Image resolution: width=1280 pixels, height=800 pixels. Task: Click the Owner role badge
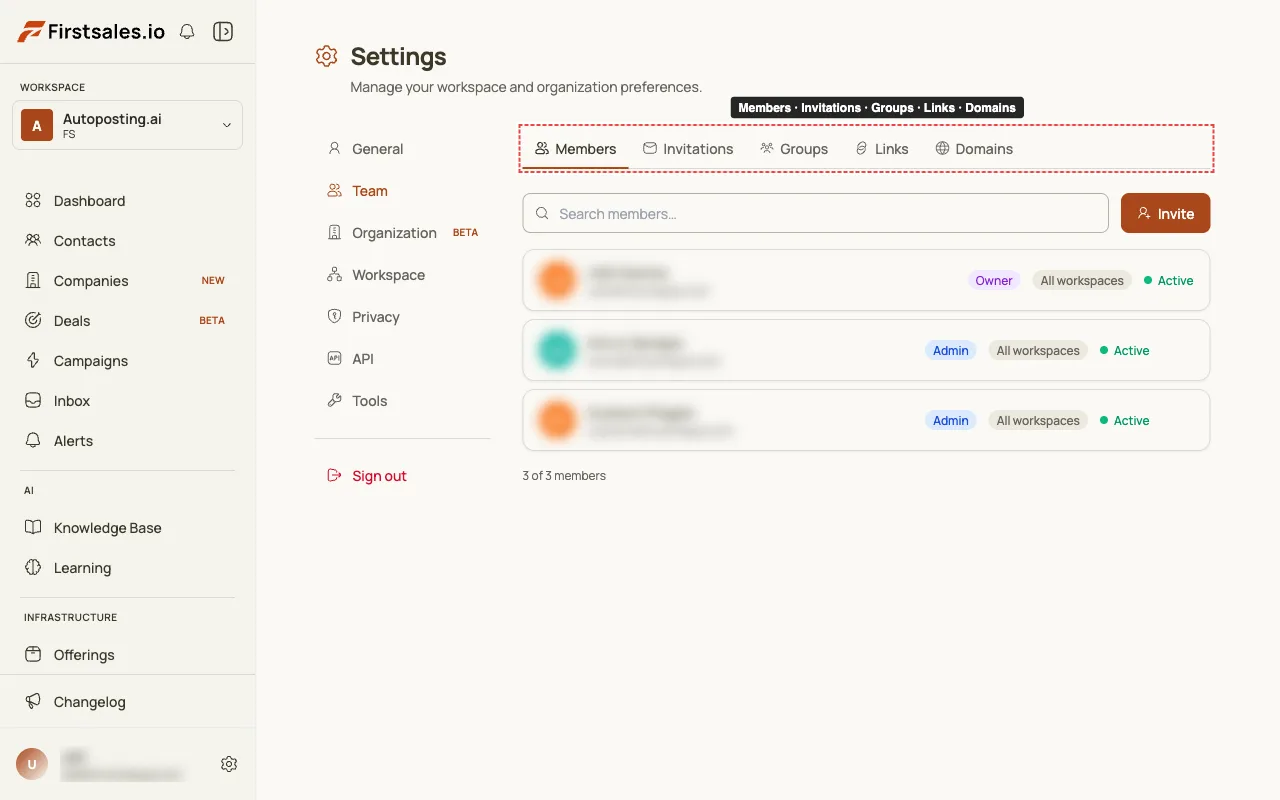coord(994,281)
